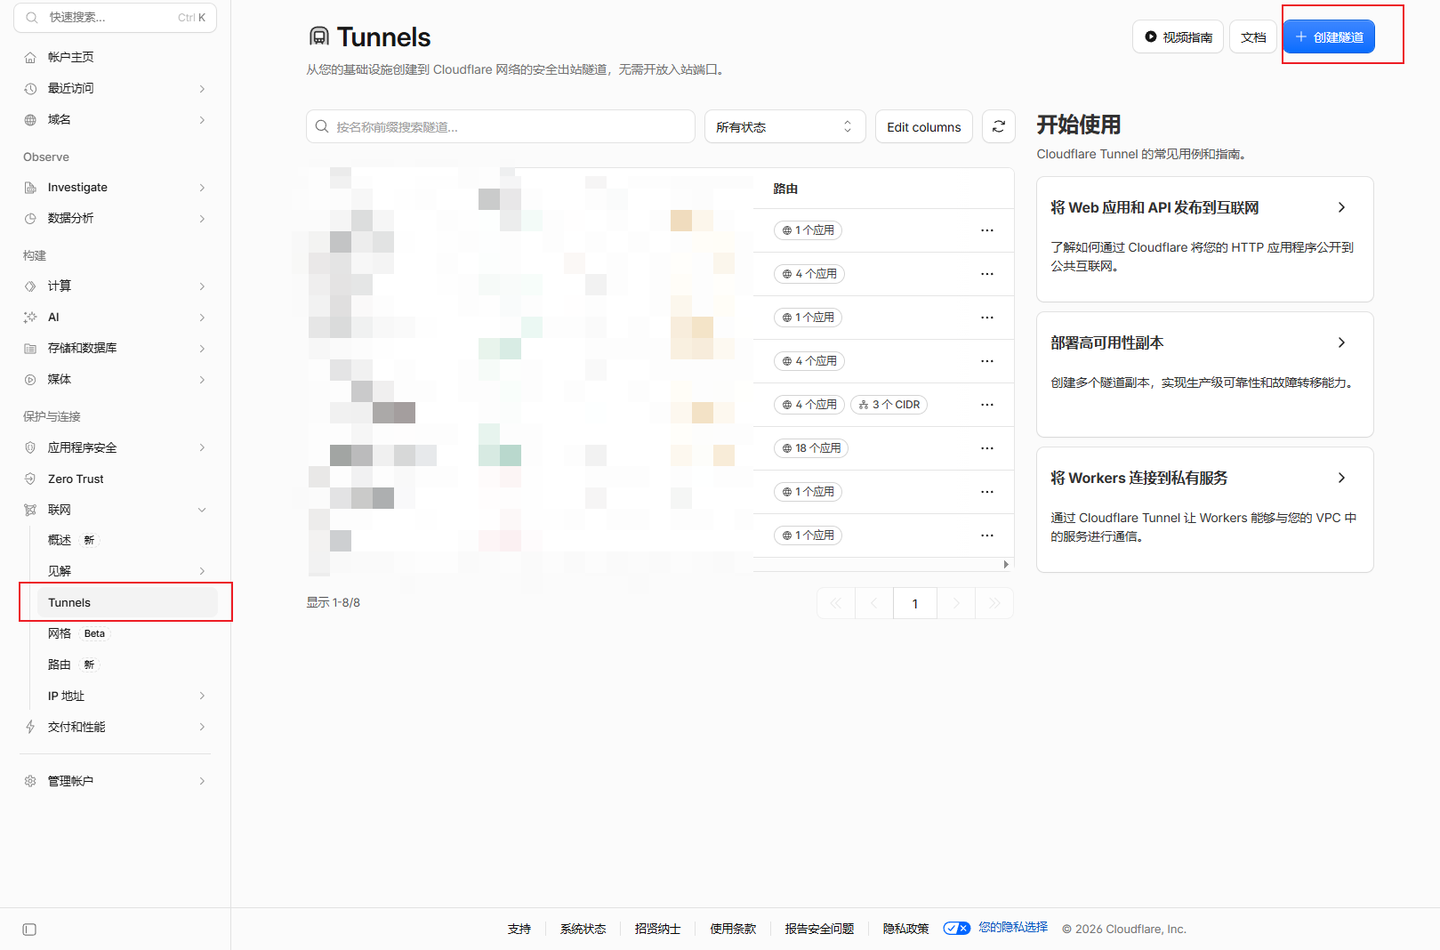Image resolution: width=1440 pixels, height=950 pixels.
Task: Select page 1 in pagination
Action: [x=915, y=603]
